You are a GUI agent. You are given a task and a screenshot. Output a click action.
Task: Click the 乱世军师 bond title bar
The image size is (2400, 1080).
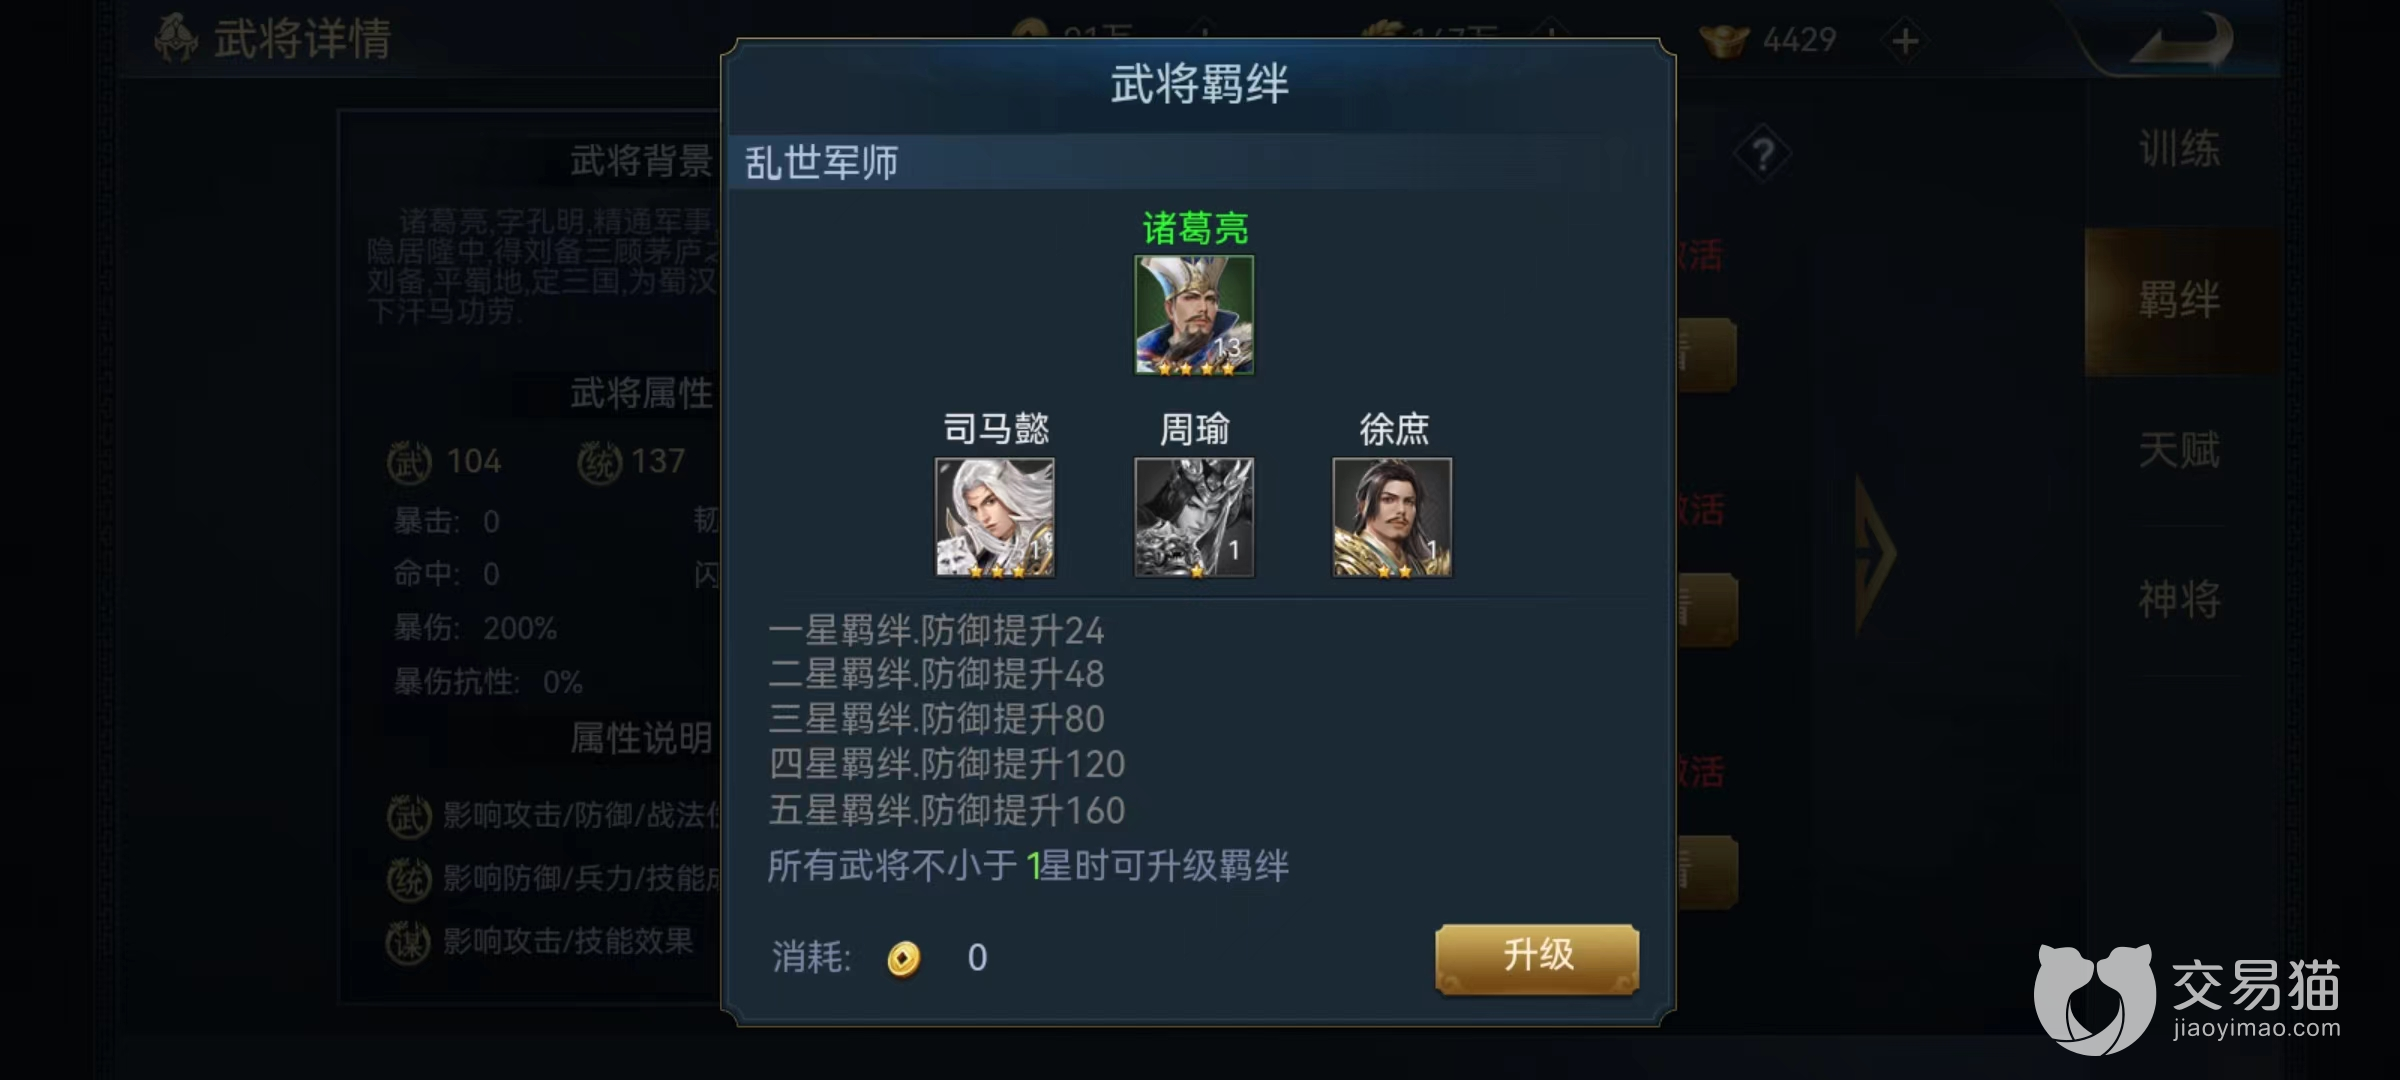[x=1198, y=162]
